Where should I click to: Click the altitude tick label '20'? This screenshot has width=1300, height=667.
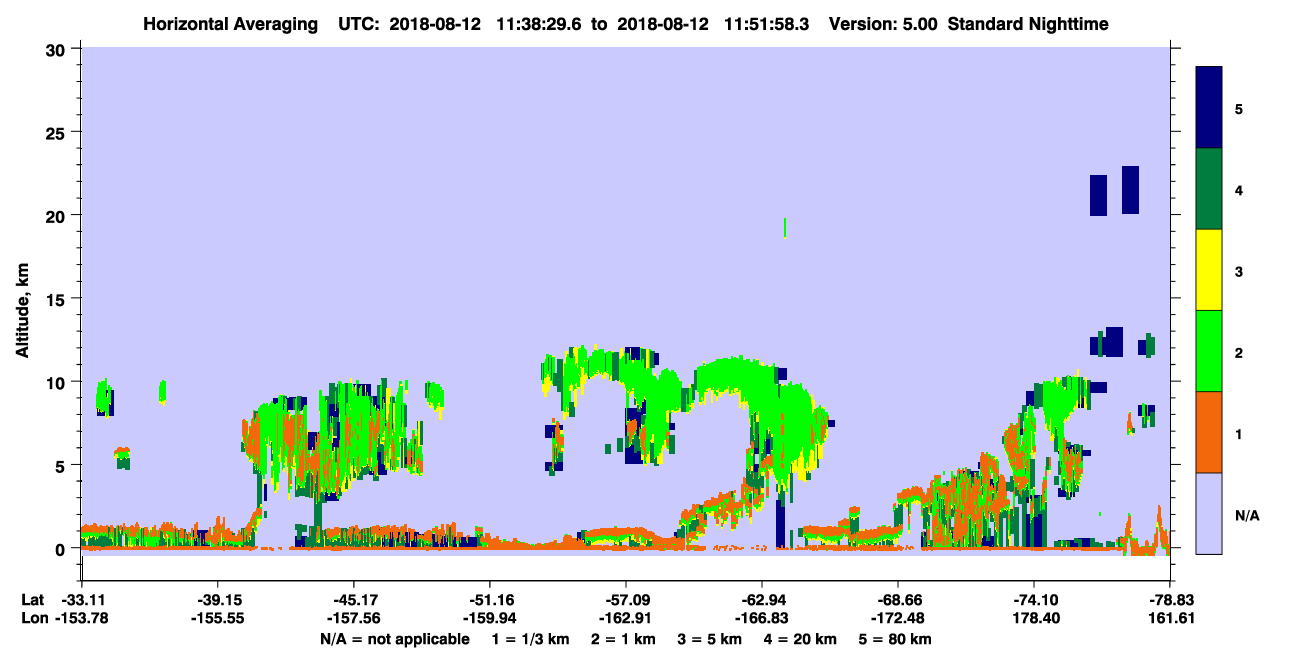[58, 215]
